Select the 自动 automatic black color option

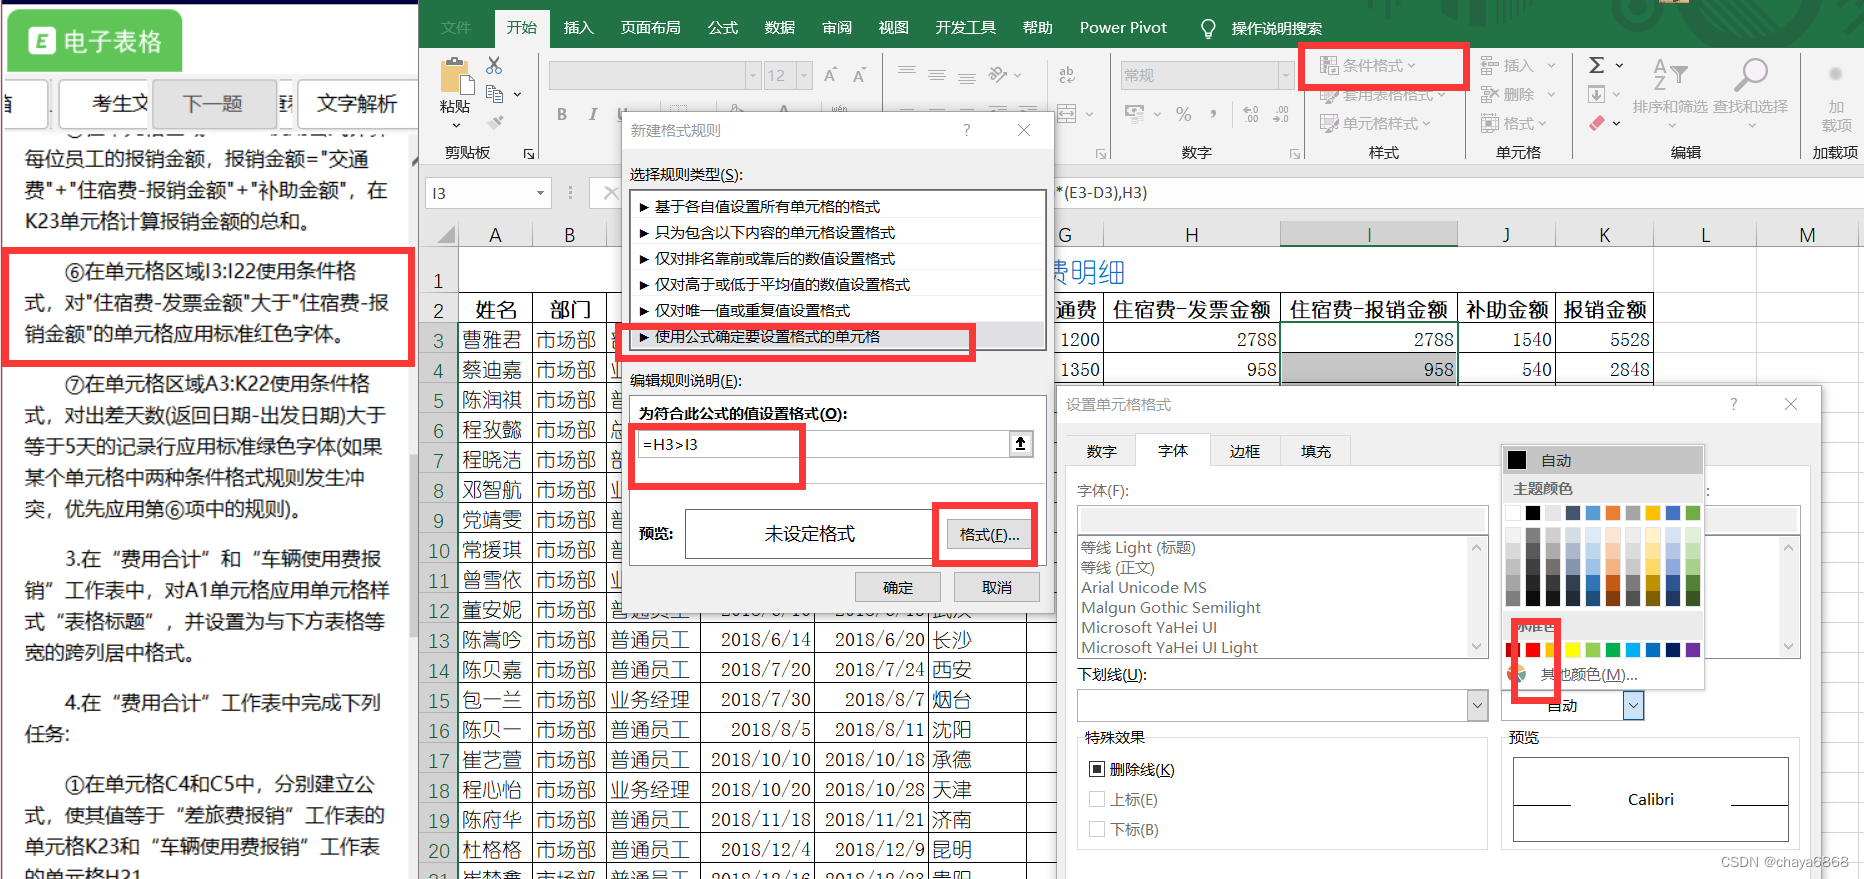1603,460
